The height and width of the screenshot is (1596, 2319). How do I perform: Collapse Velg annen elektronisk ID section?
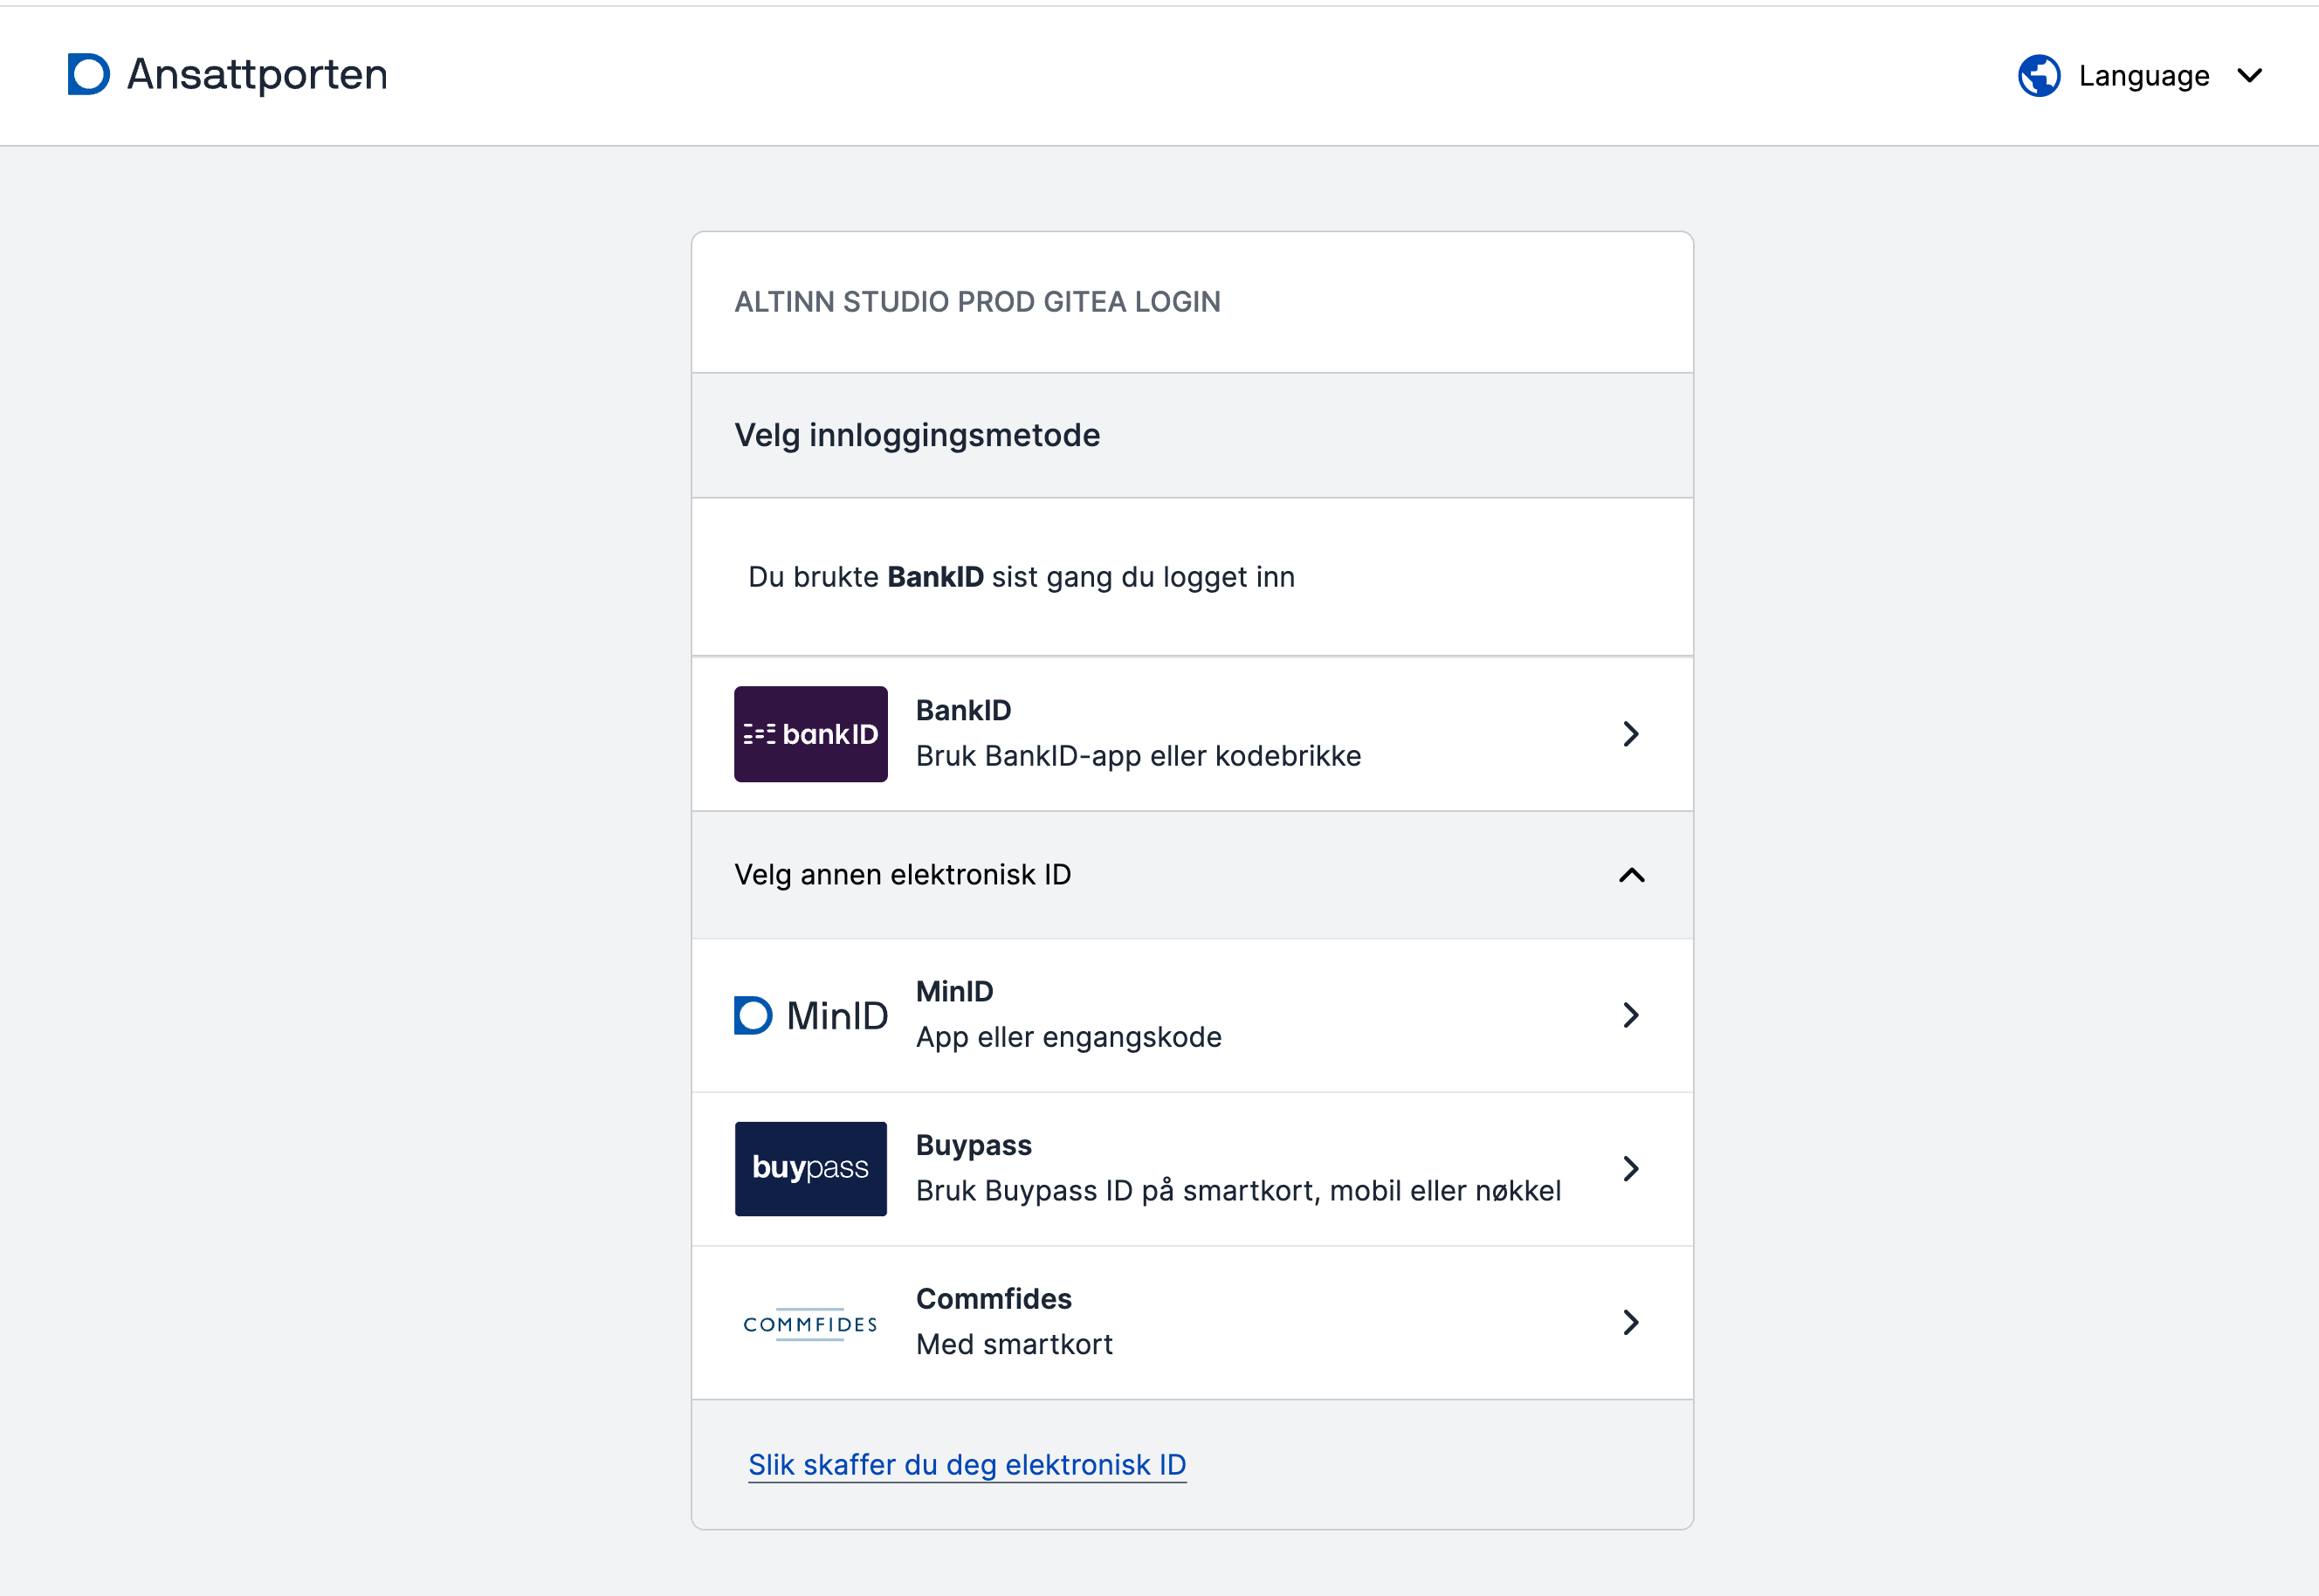(x=1192, y=875)
